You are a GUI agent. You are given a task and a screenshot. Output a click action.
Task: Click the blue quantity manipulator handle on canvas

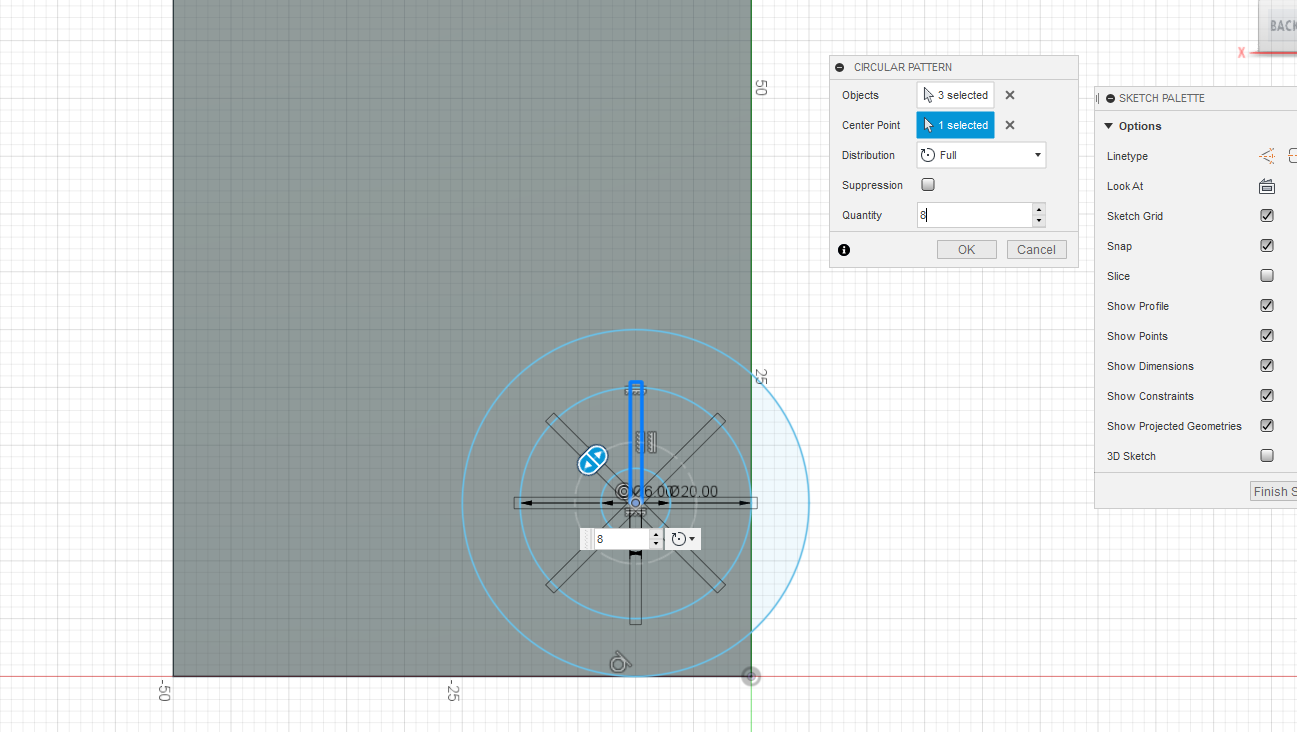(x=593, y=460)
